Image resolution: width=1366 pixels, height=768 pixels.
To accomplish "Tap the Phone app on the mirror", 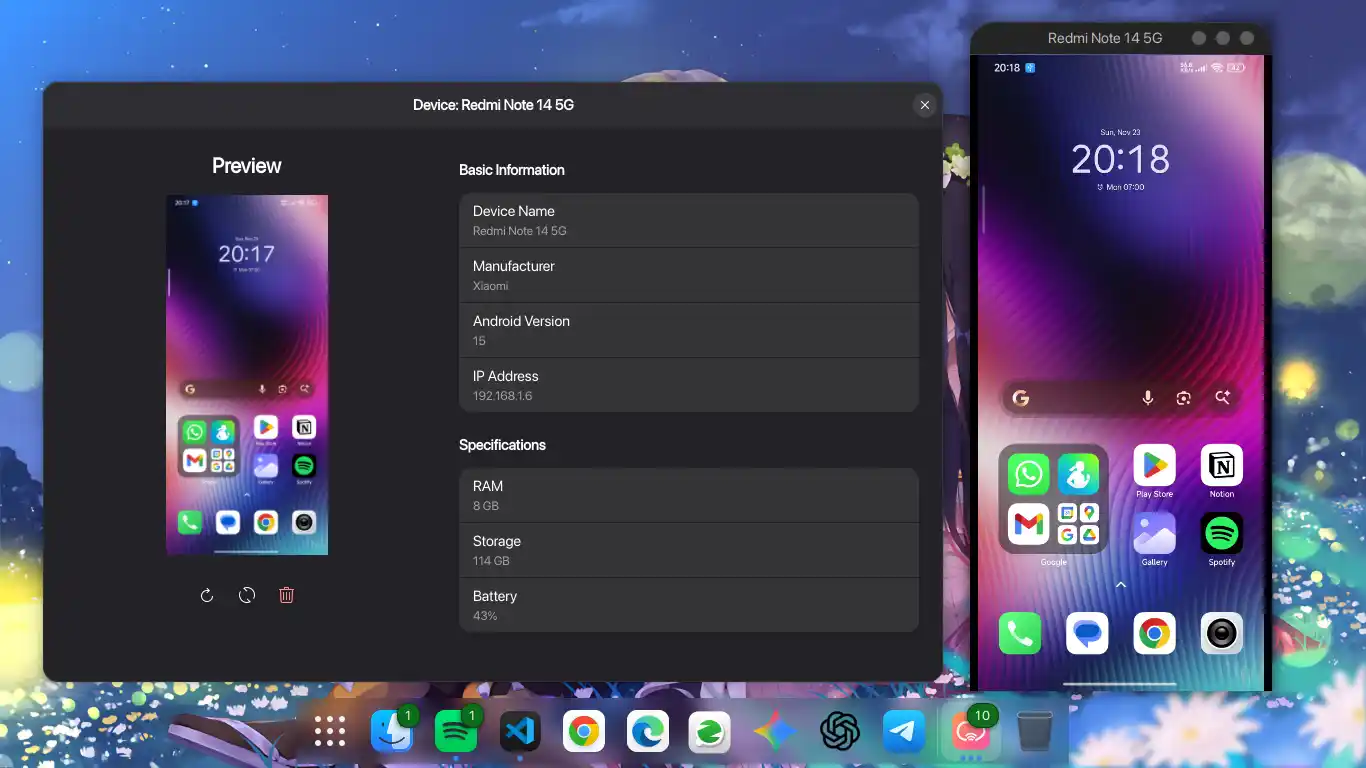I will [1019, 632].
